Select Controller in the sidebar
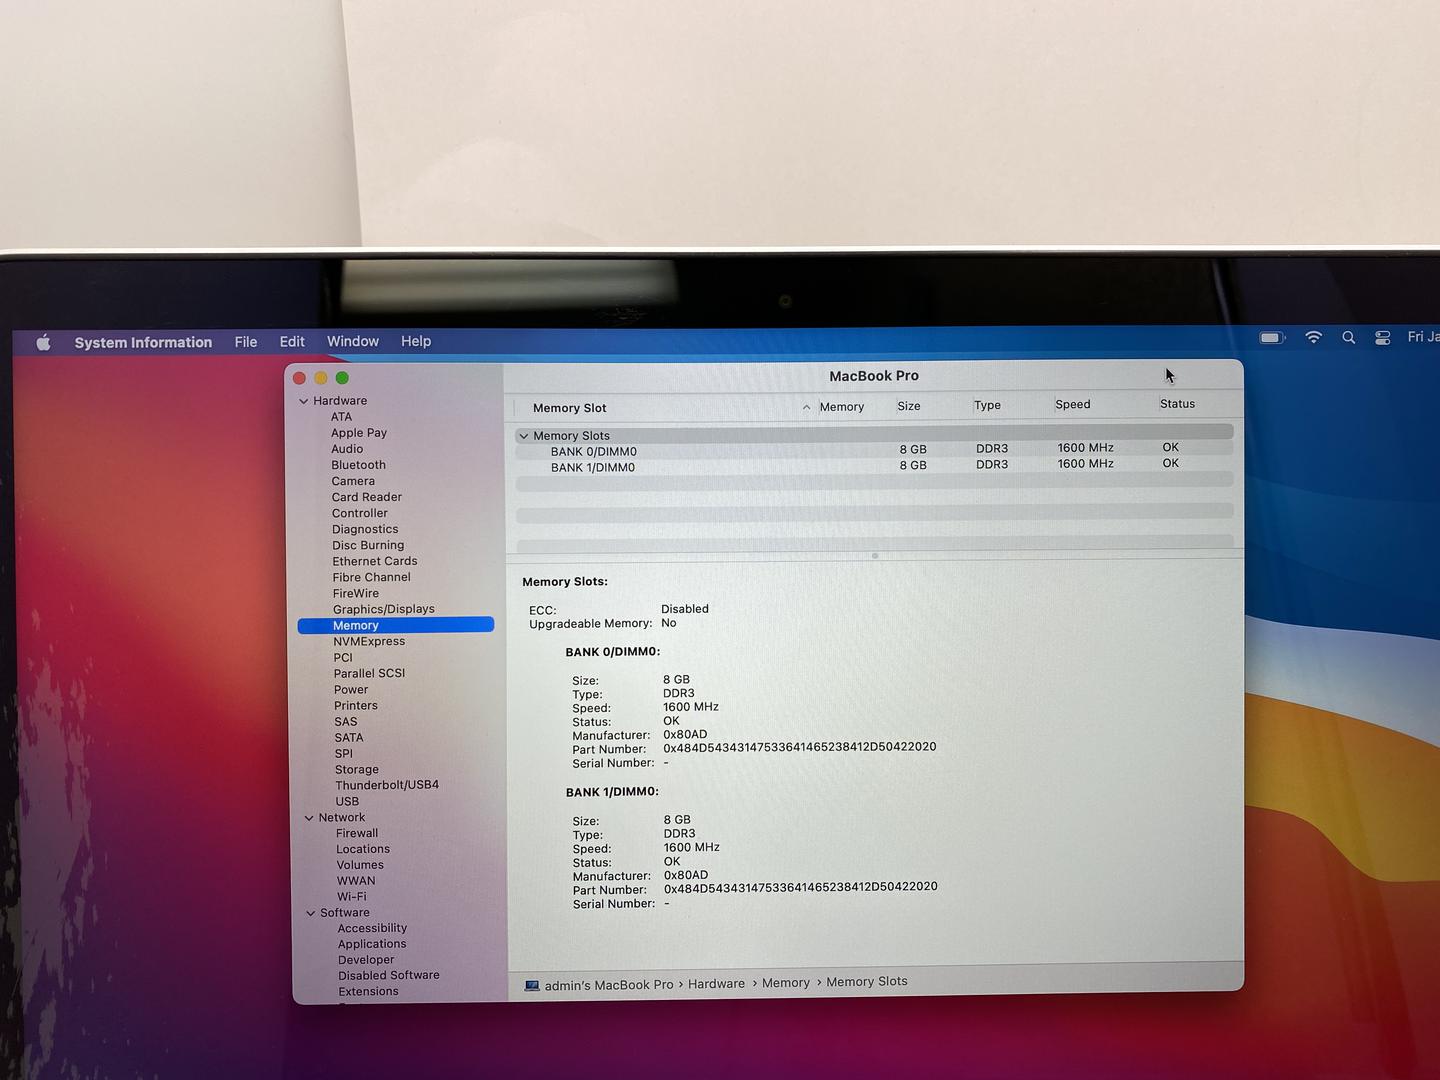 tap(360, 513)
